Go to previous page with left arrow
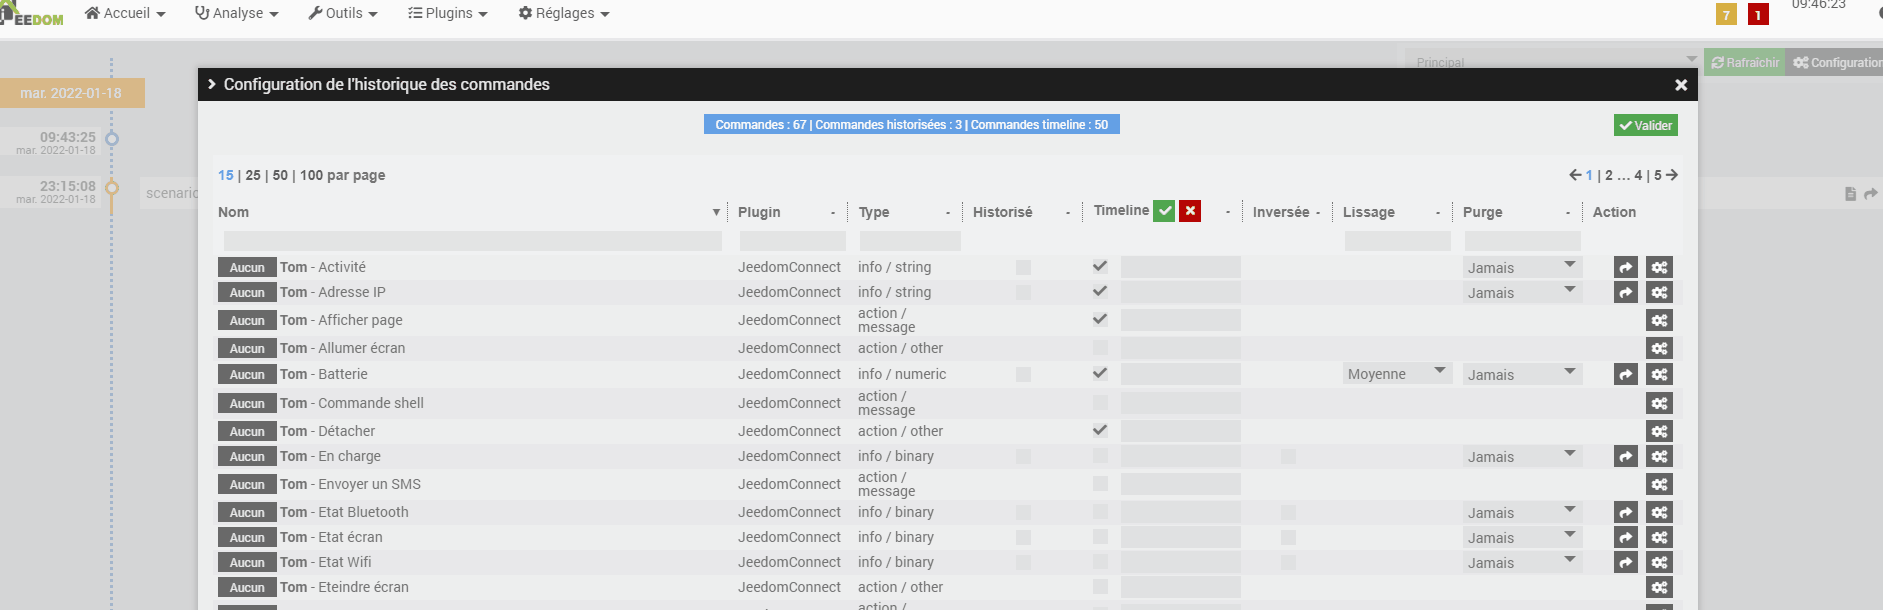This screenshot has height=610, width=1883. [x=1575, y=175]
